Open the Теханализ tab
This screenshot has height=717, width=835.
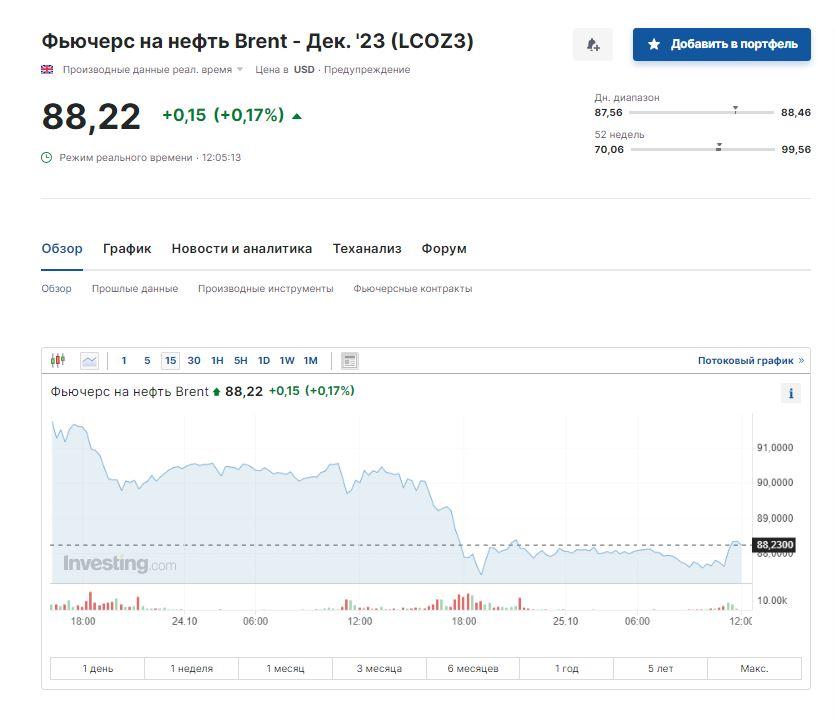tap(366, 248)
